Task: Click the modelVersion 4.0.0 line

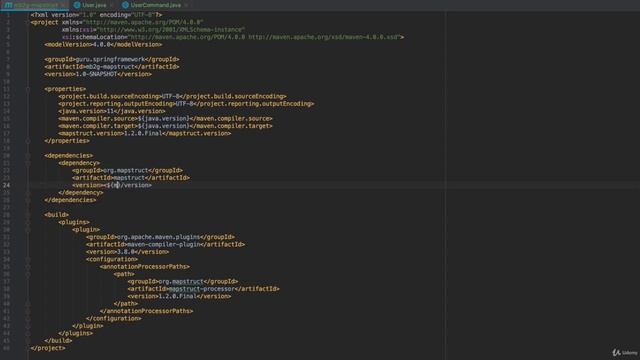Action: [x=103, y=44]
